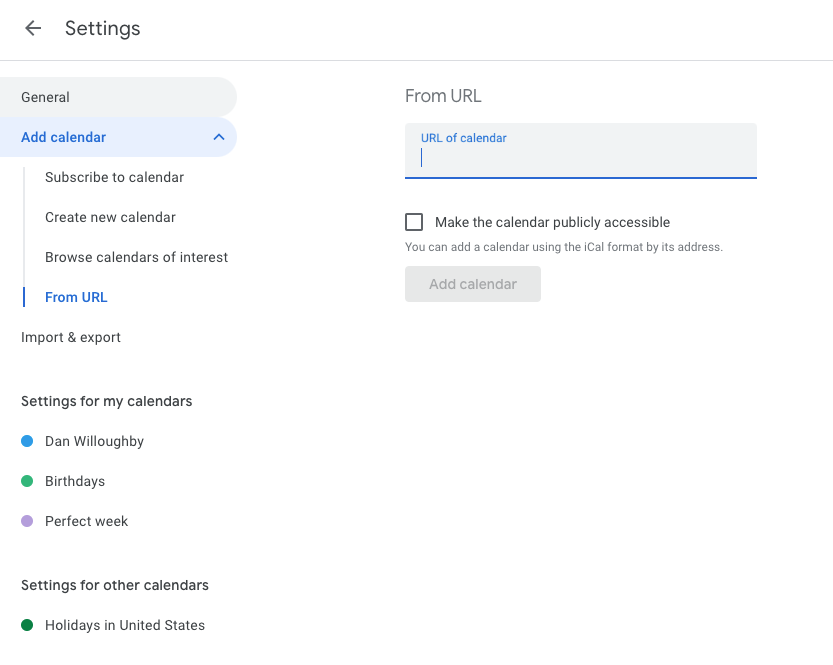
Task: Click inside the URL of calendar field
Action: click(580, 157)
